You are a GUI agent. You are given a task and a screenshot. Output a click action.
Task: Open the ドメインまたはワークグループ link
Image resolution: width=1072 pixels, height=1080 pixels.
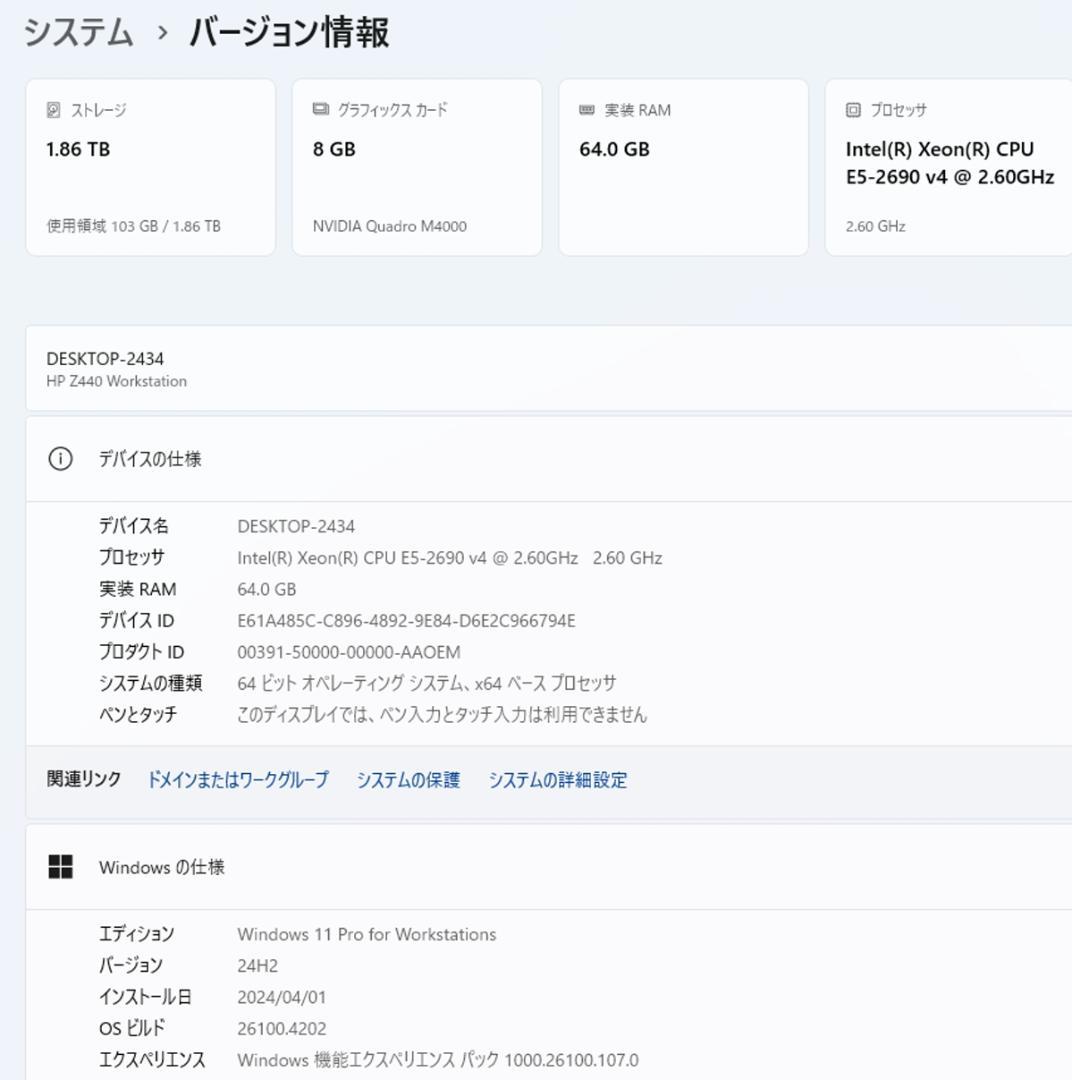pyautogui.click(x=236, y=780)
